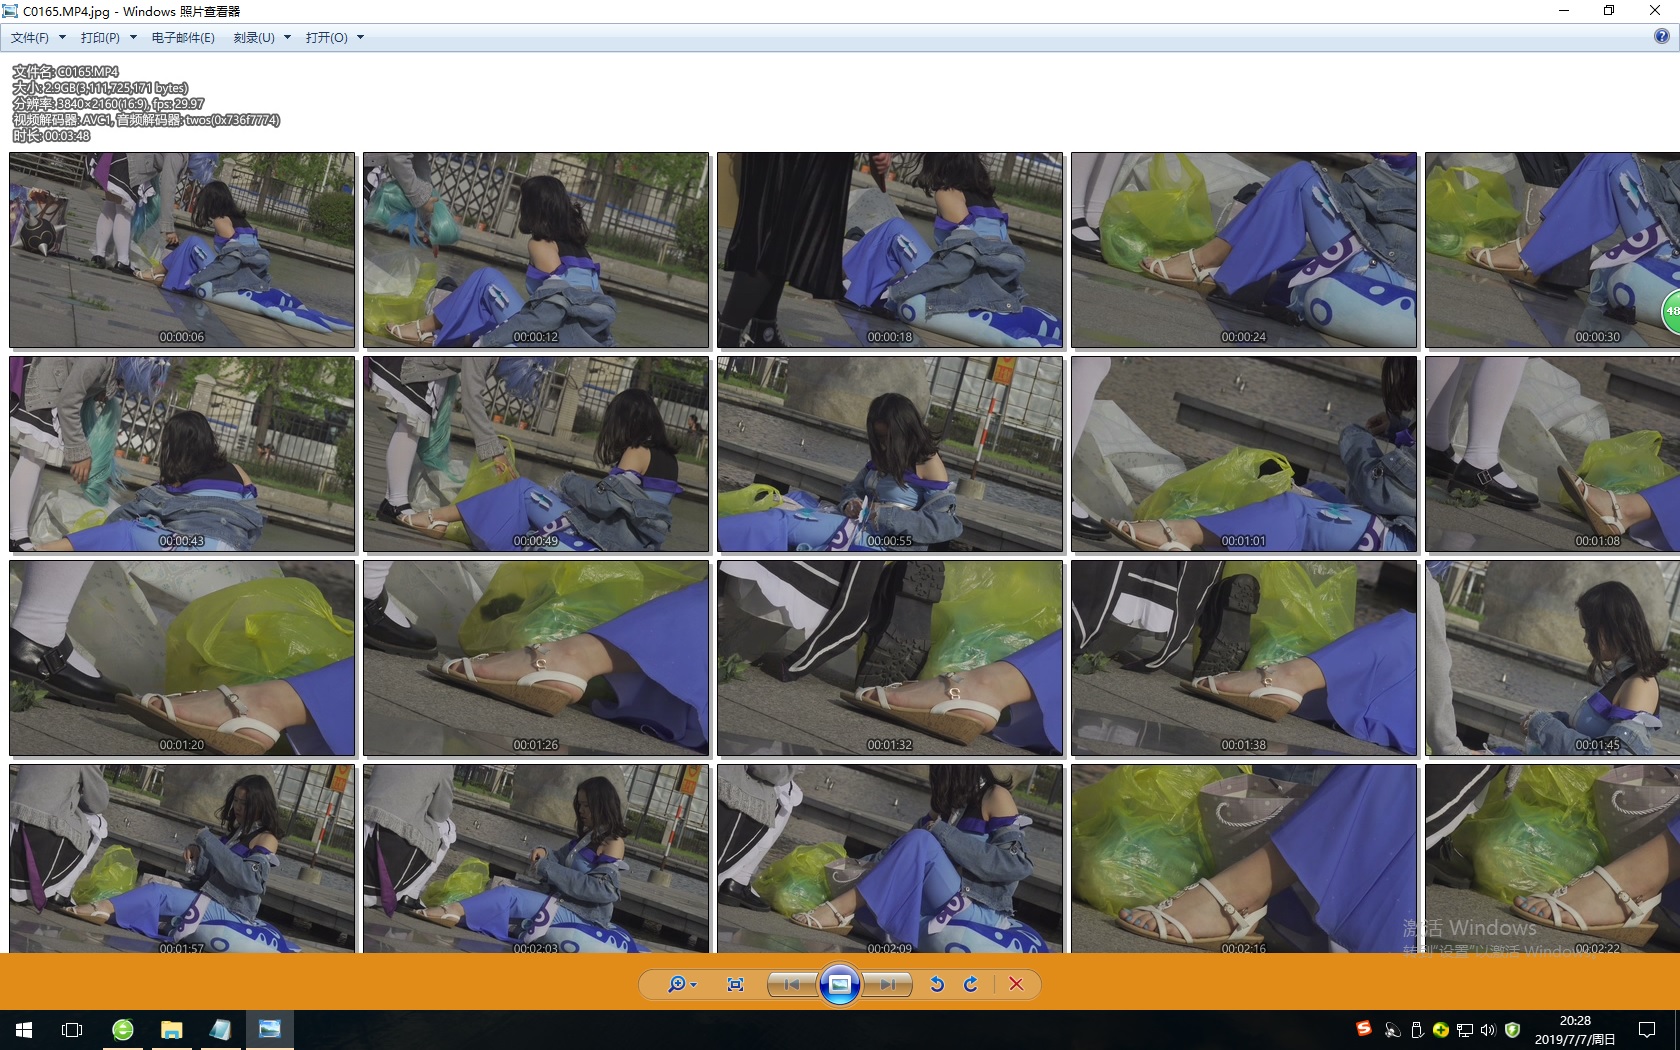Rotate image counterclockwise
Viewport: 1680px width, 1050px height.
coord(937,984)
